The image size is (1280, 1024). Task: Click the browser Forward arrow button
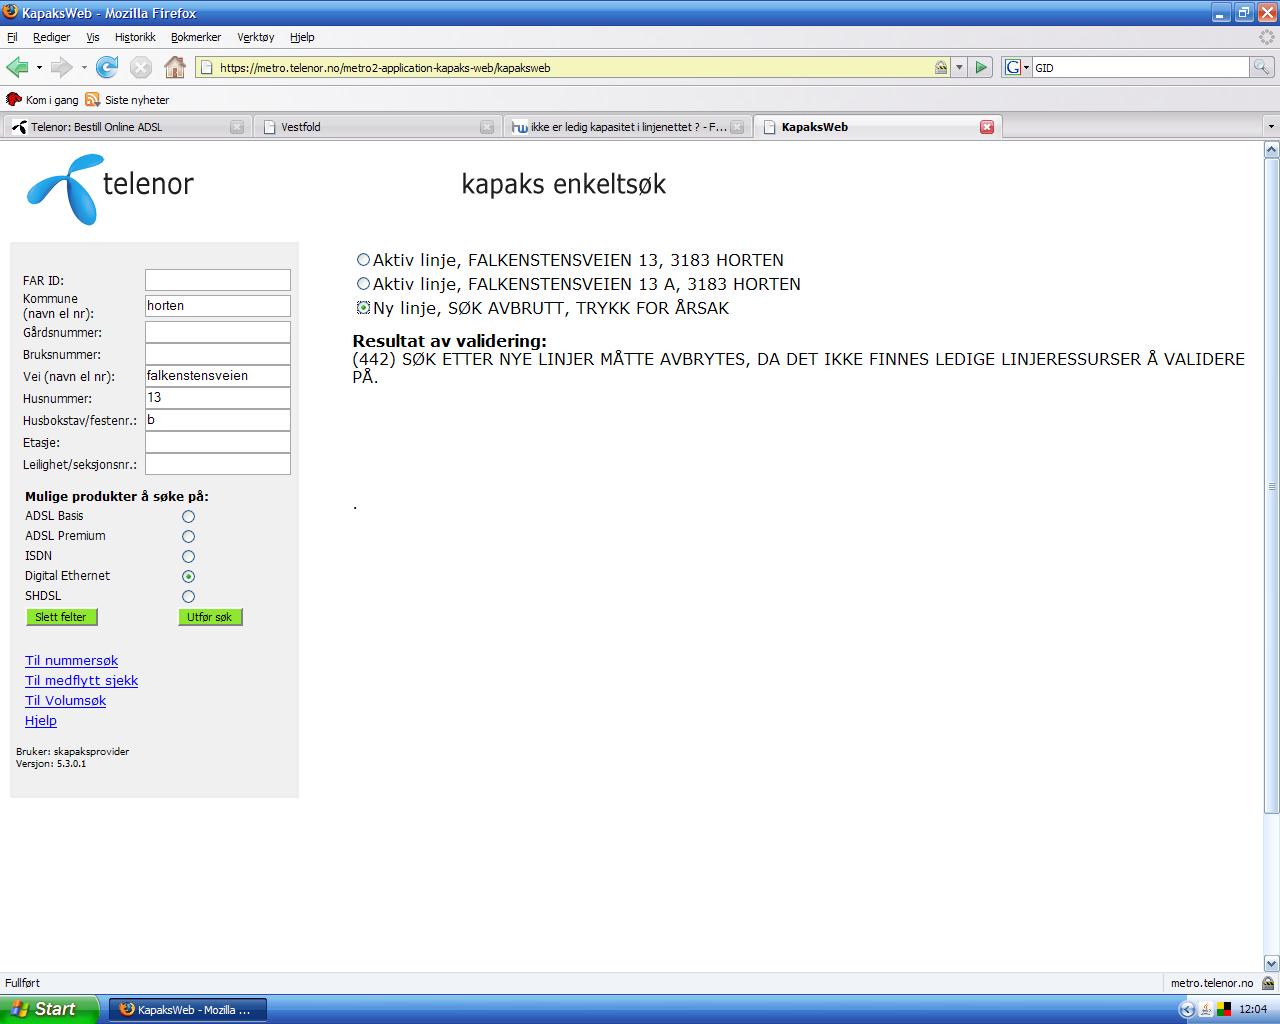[x=61, y=67]
